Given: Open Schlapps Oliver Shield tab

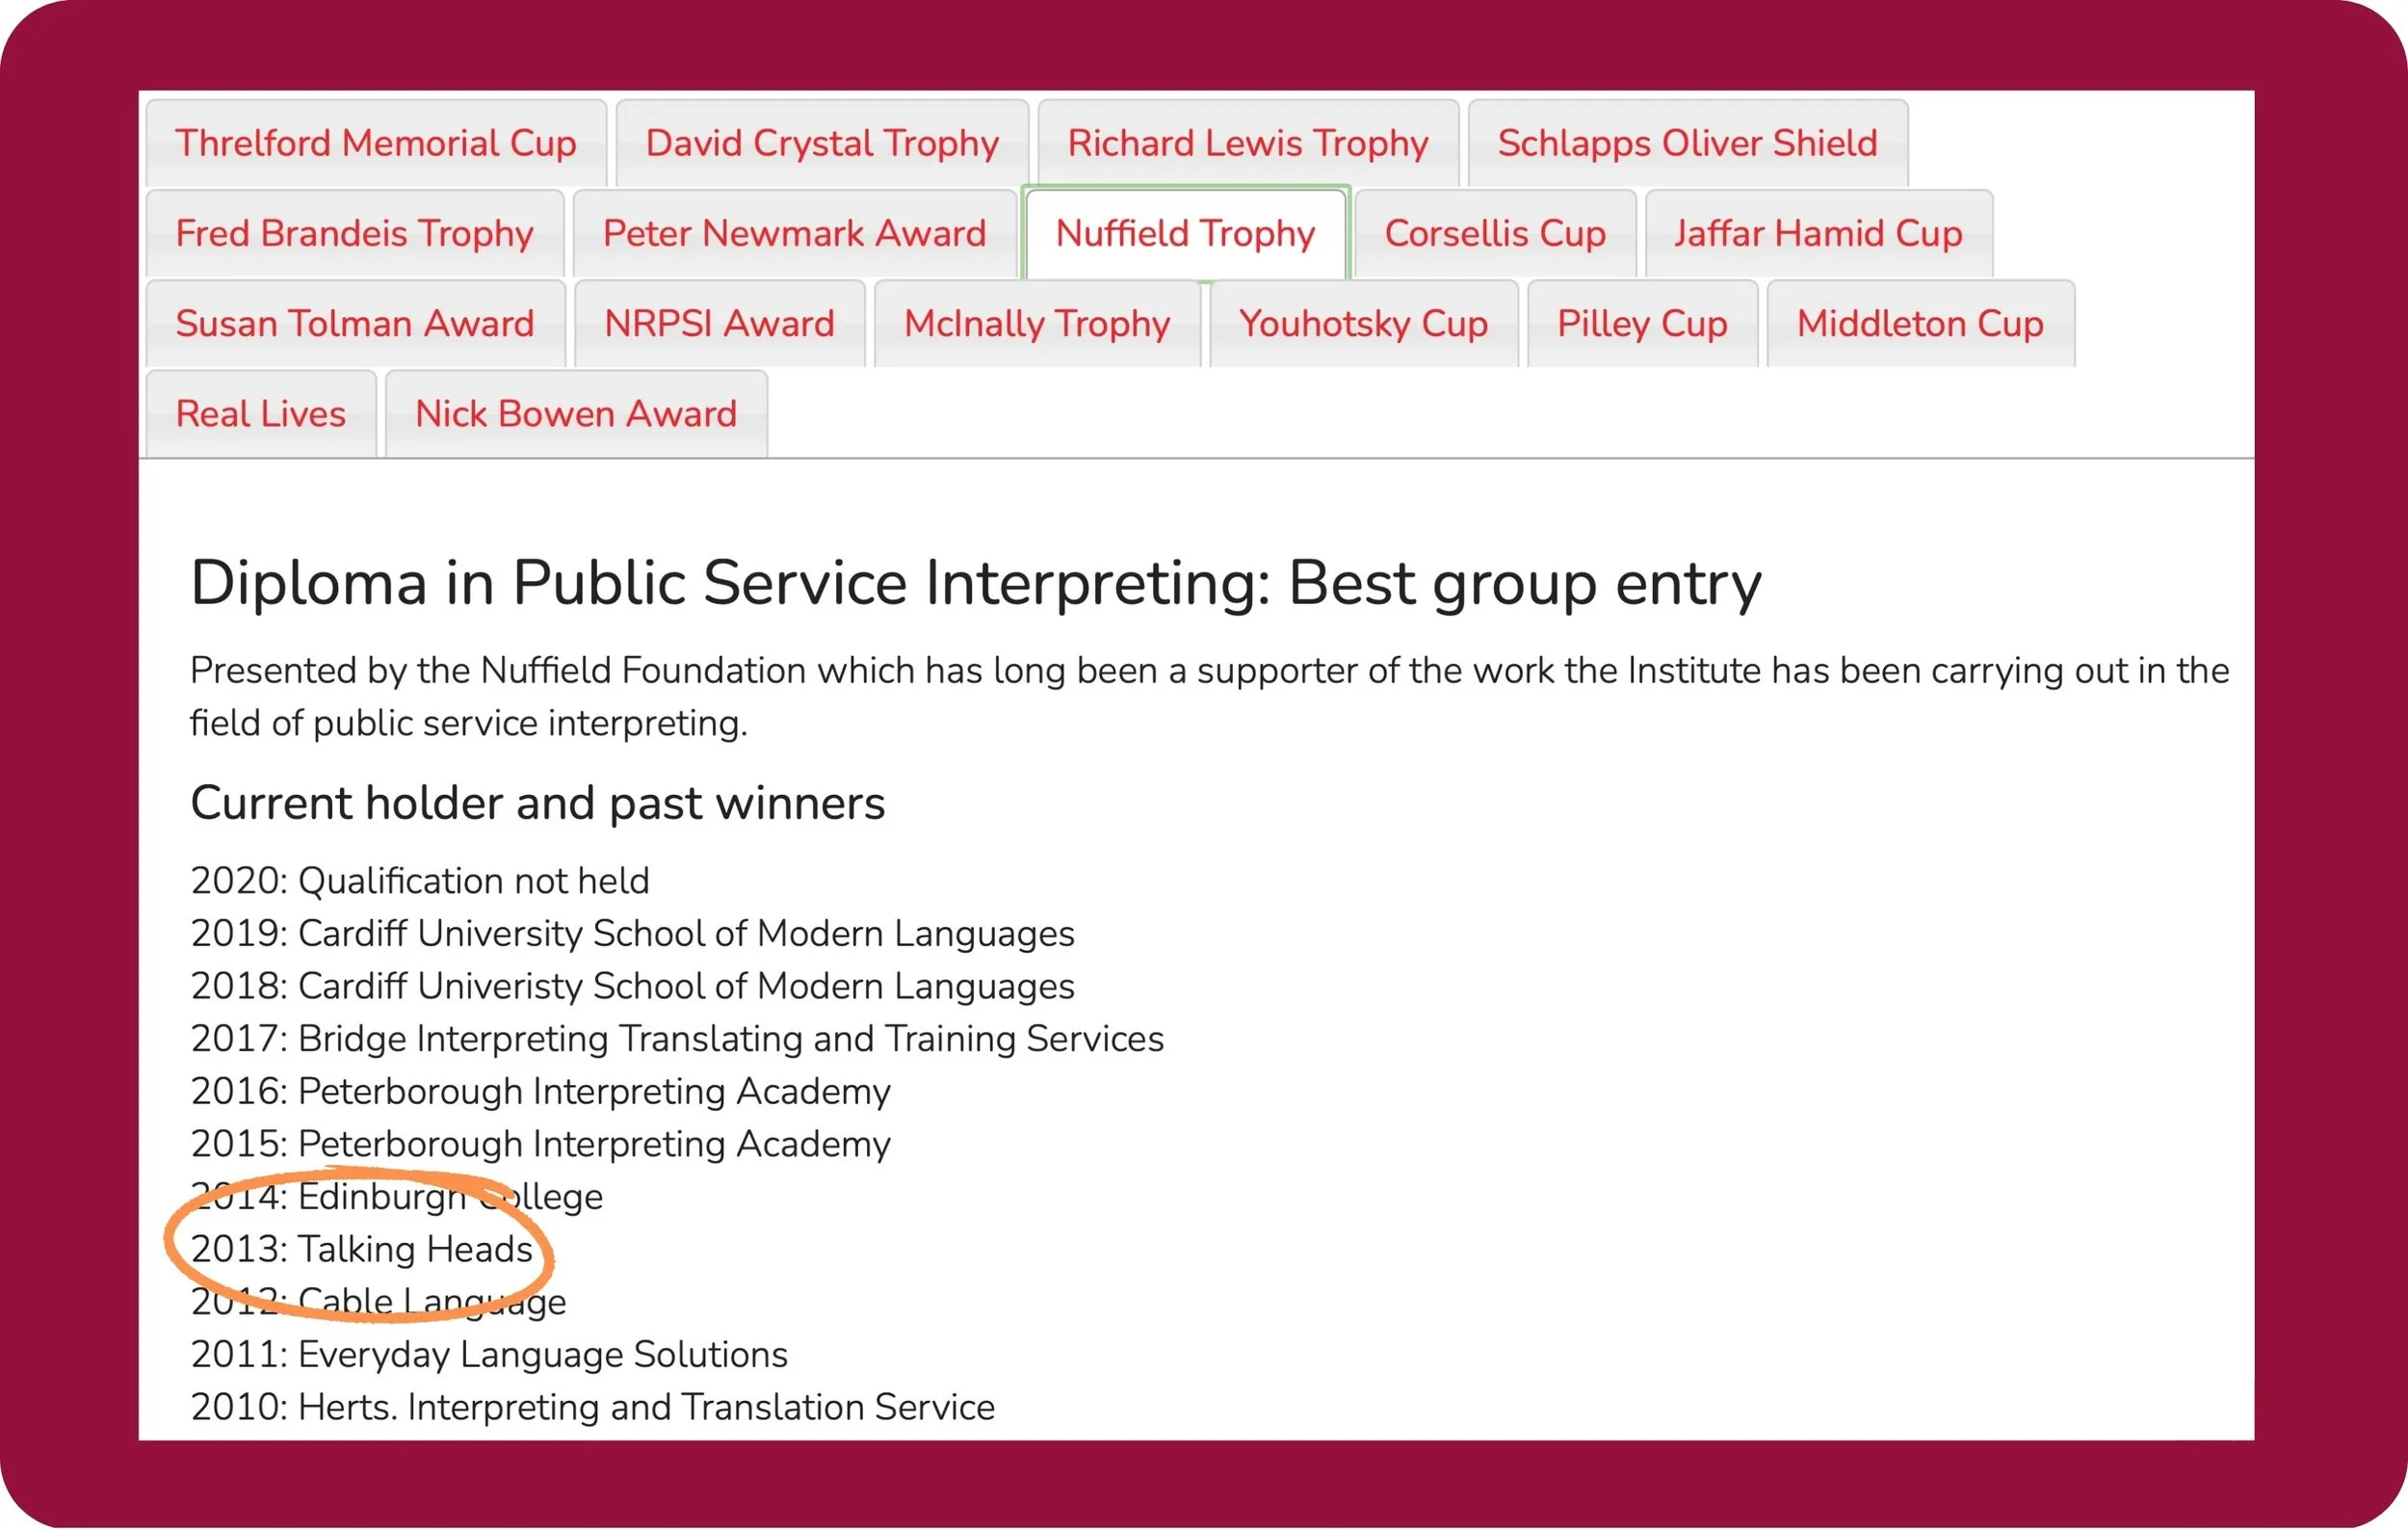Looking at the screenshot, I should [1686, 143].
